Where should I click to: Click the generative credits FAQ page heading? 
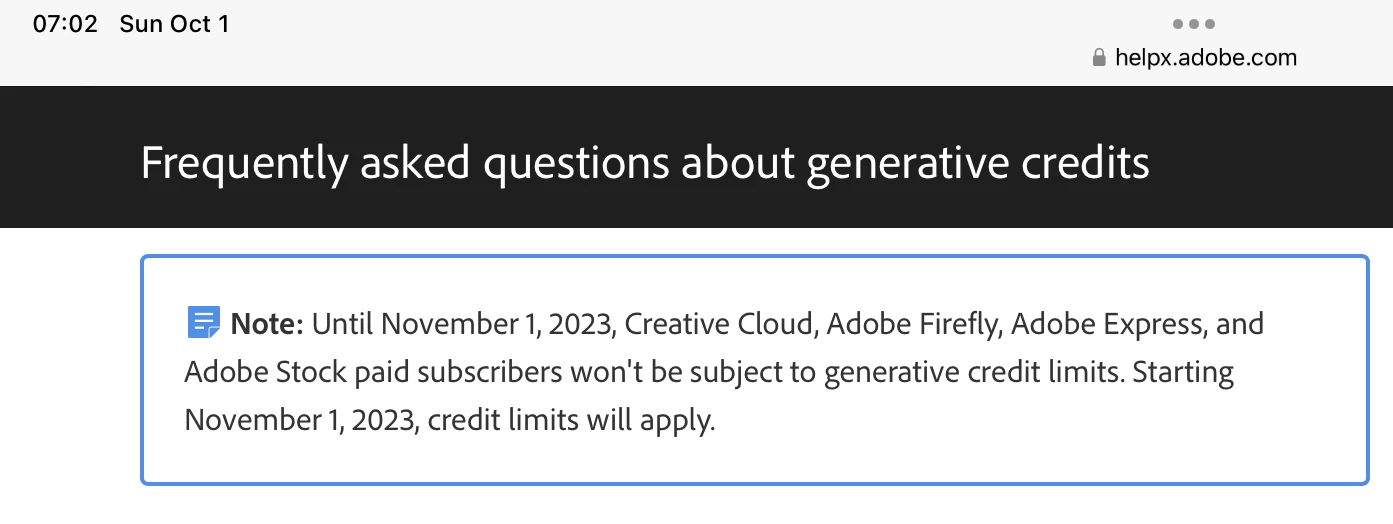pos(645,162)
